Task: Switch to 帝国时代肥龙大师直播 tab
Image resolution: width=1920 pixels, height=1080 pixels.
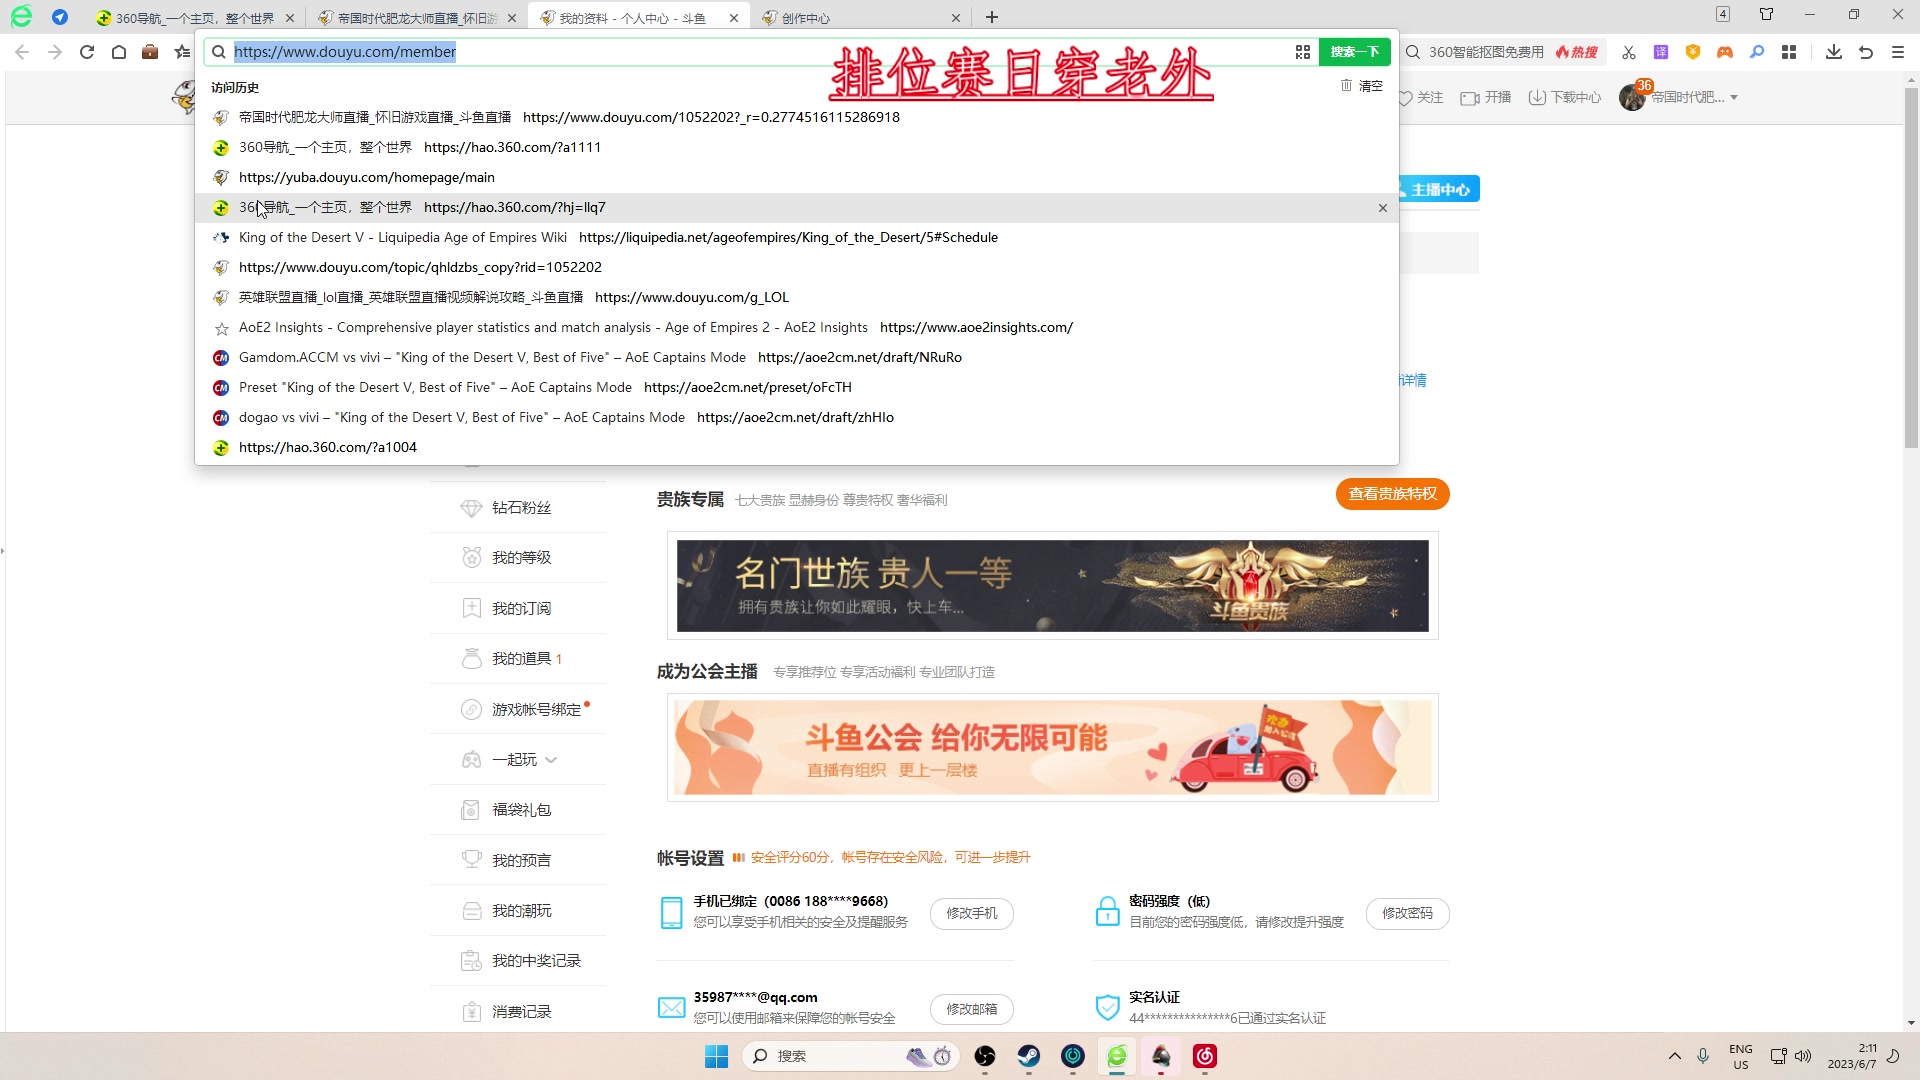Action: point(416,18)
